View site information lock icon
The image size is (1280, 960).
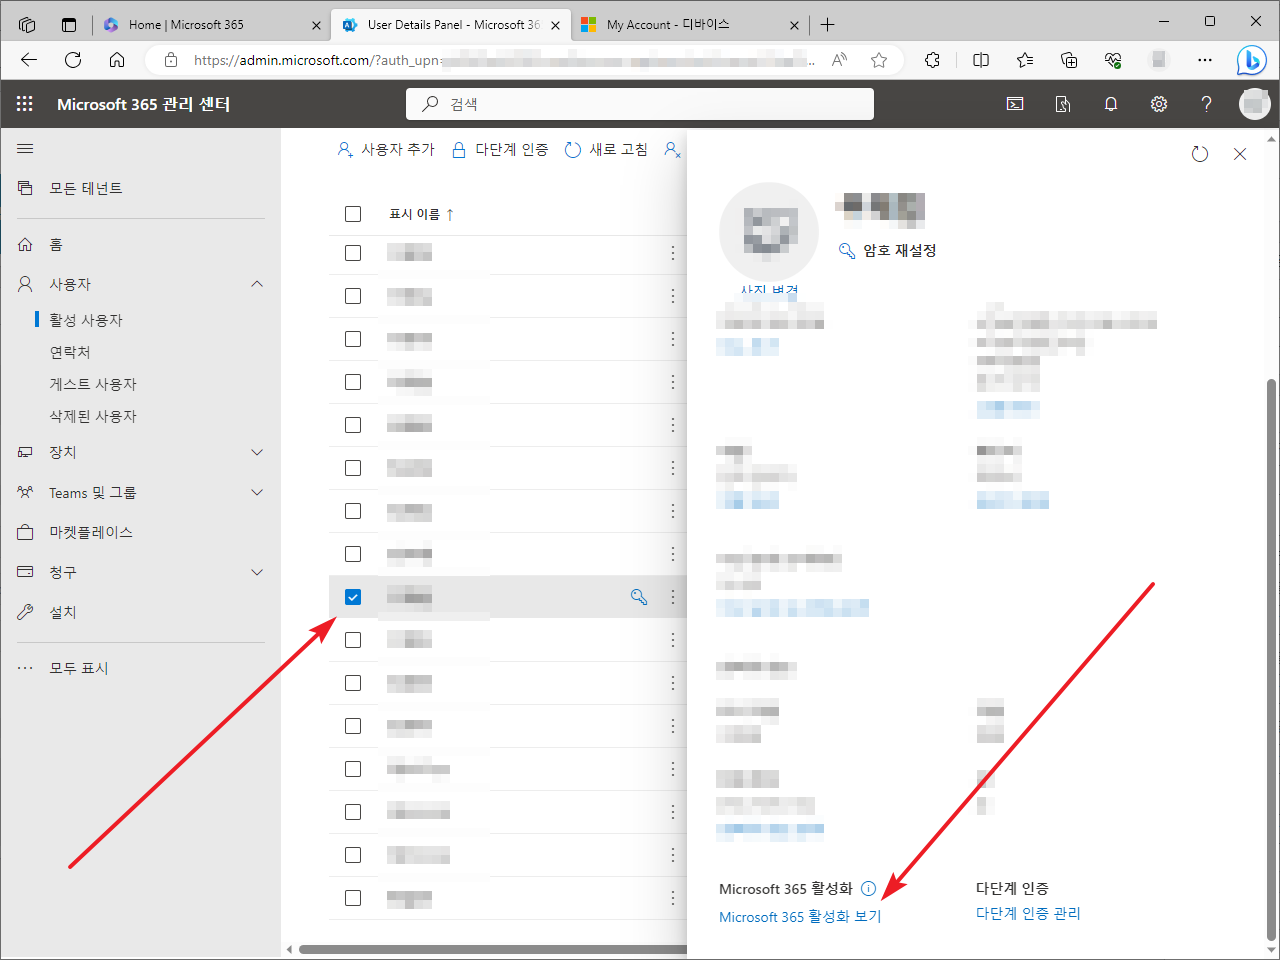(x=171, y=60)
